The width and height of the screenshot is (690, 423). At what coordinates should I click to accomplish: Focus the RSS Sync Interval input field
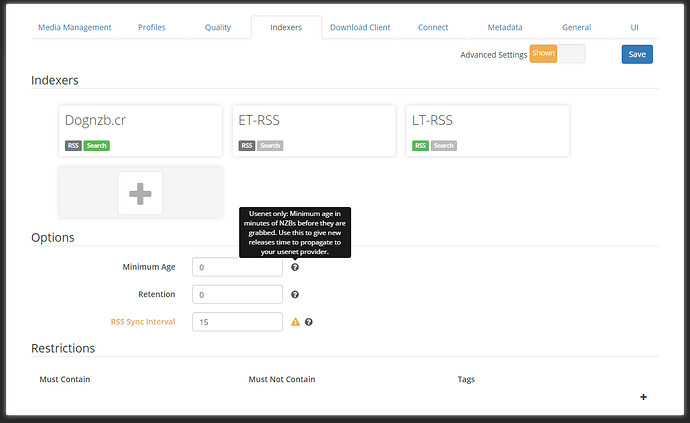[237, 322]
